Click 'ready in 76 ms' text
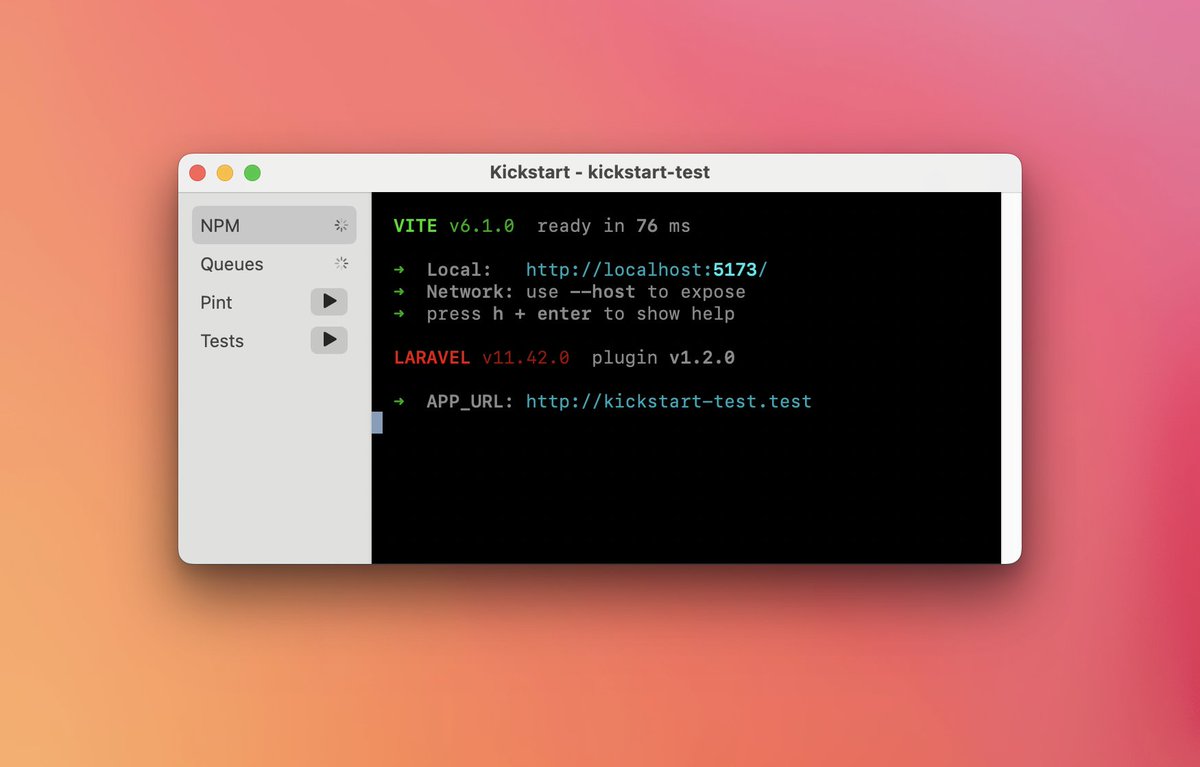The height and width of the screenshot is (767, 1200). coord(614,226)
